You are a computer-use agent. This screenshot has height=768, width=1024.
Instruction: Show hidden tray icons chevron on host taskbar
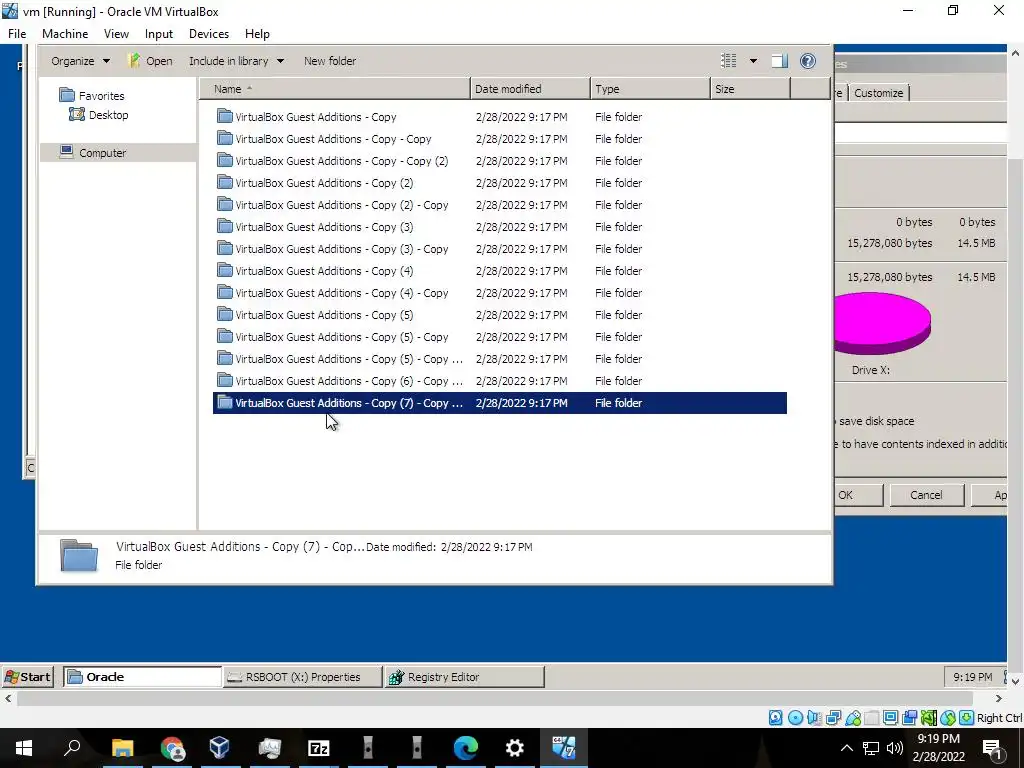pos(846,748)
